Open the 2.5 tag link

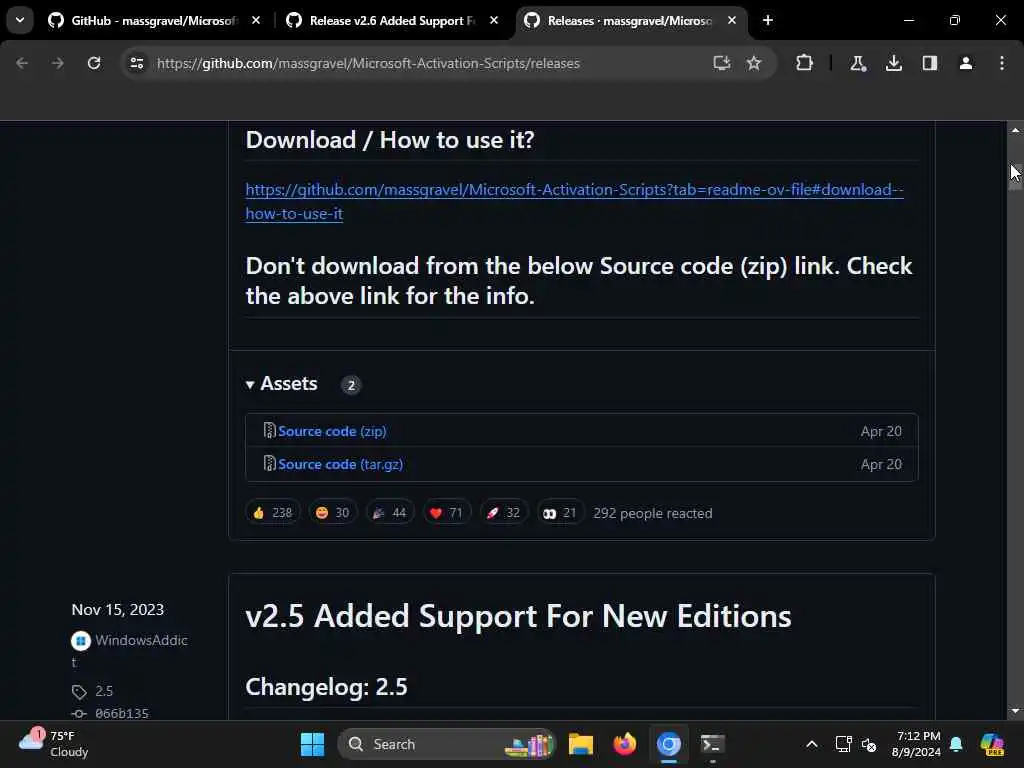(x=104, y=691)
